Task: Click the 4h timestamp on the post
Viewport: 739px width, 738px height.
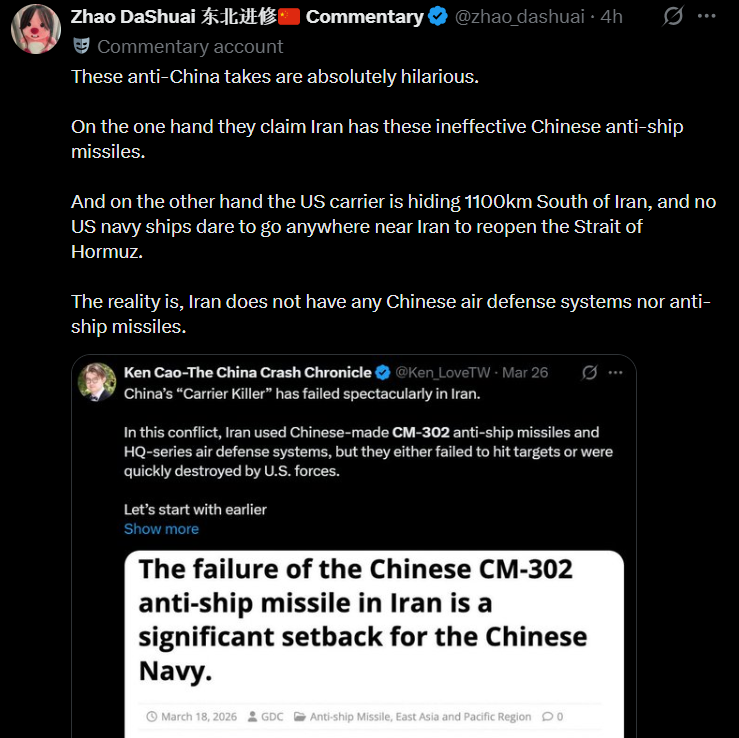Action: 611,17
